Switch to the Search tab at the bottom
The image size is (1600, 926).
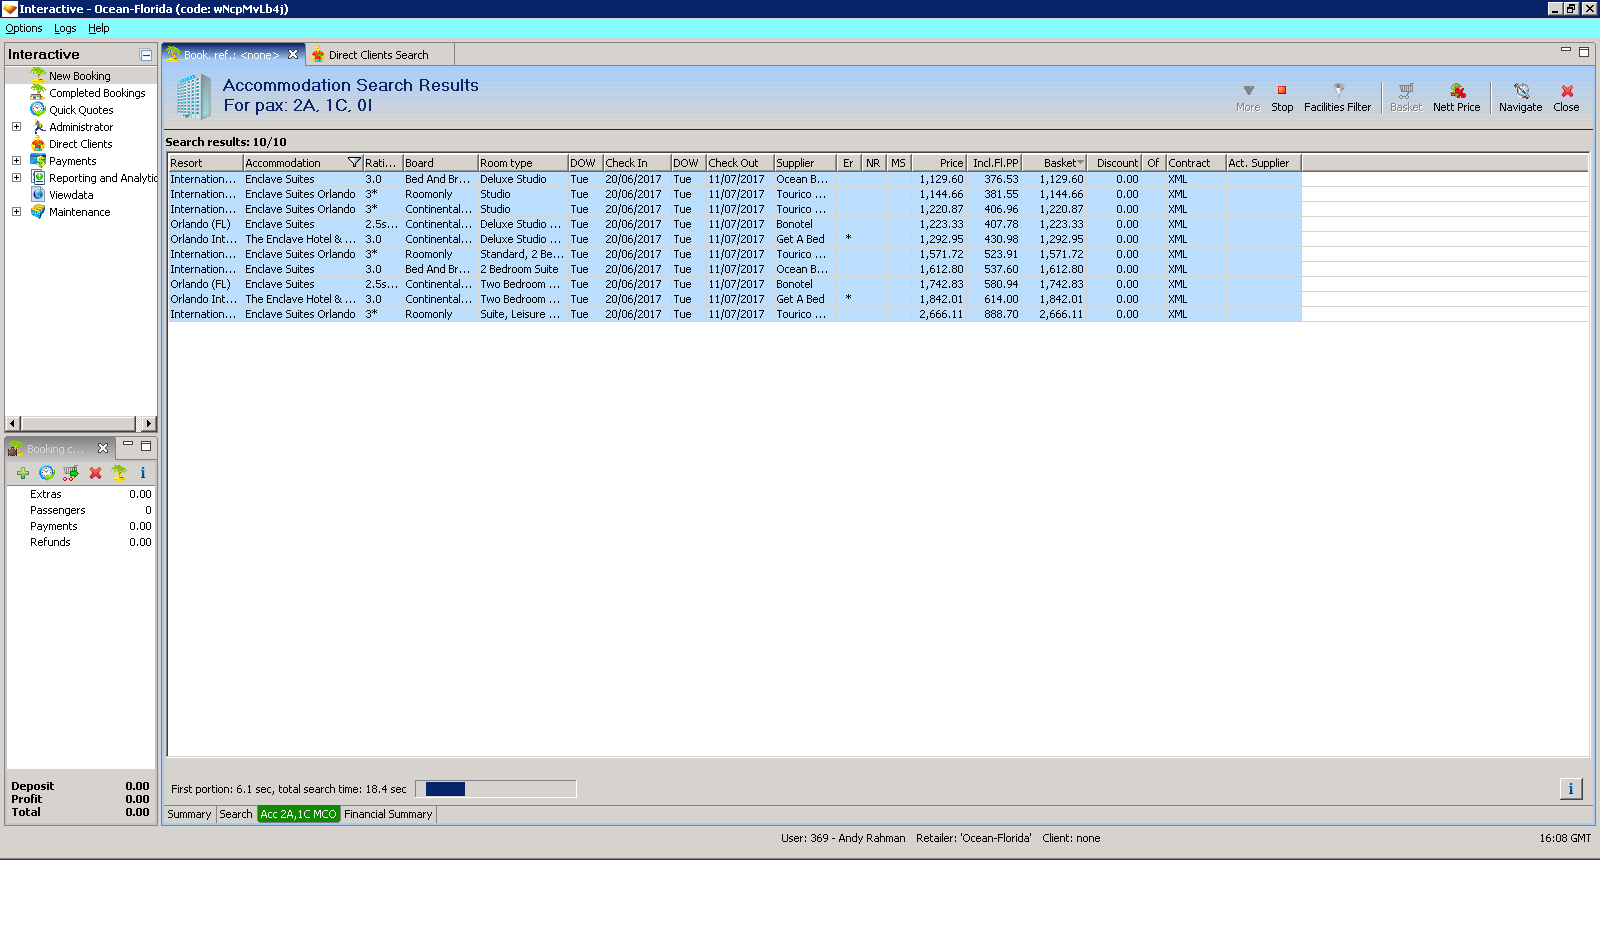(236, 814)
